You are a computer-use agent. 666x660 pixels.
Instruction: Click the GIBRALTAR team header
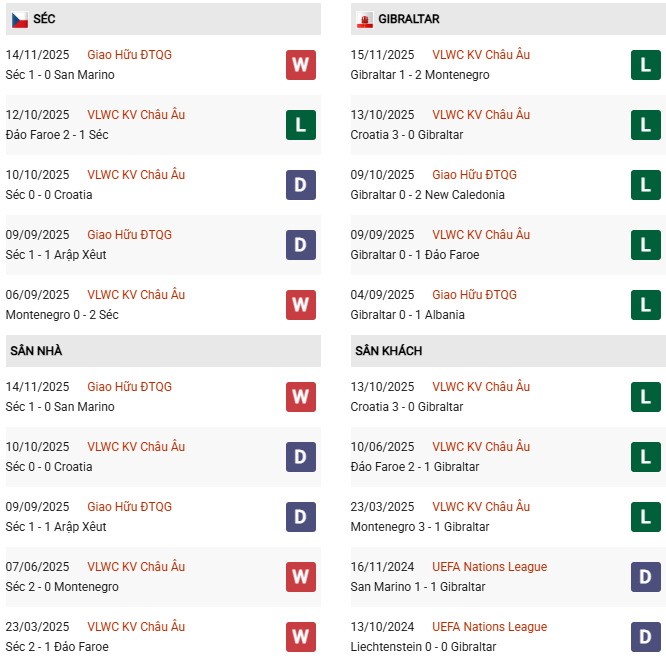pos(409,19)
